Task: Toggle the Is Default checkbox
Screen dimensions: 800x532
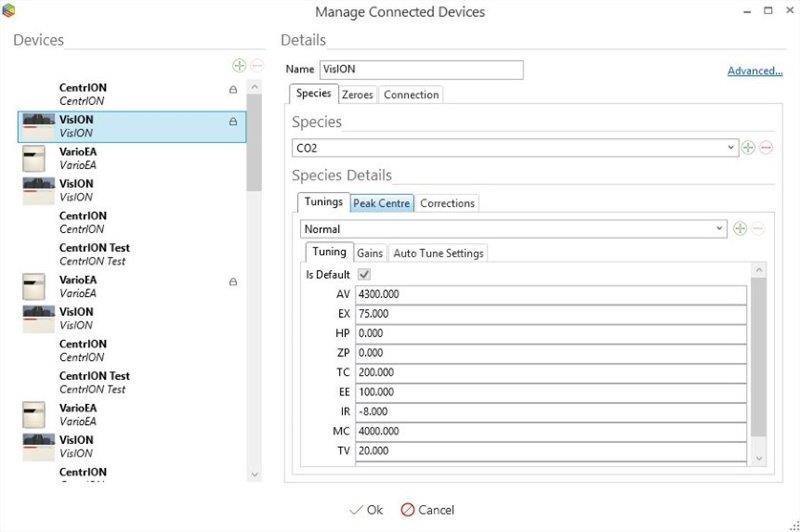Action: 364,274
